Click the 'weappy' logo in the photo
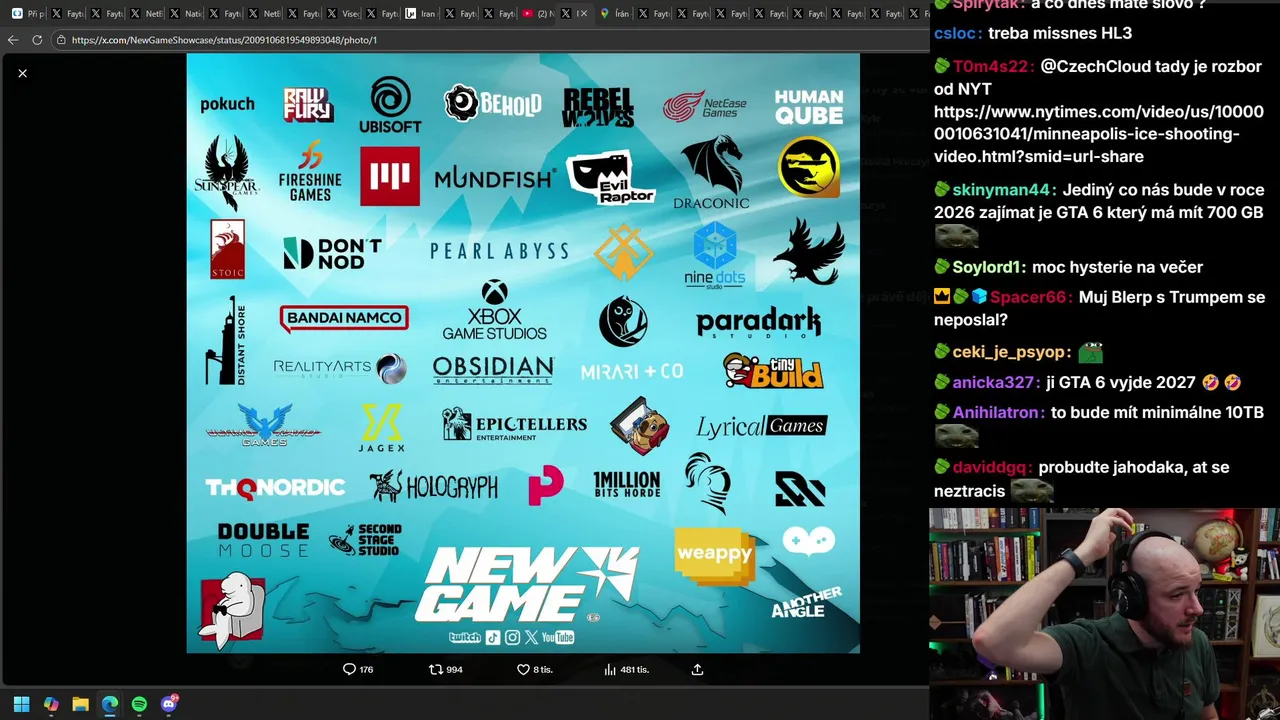Viewport: 1280px width, 720px height. pyautogui.click(x=714, y=555)
